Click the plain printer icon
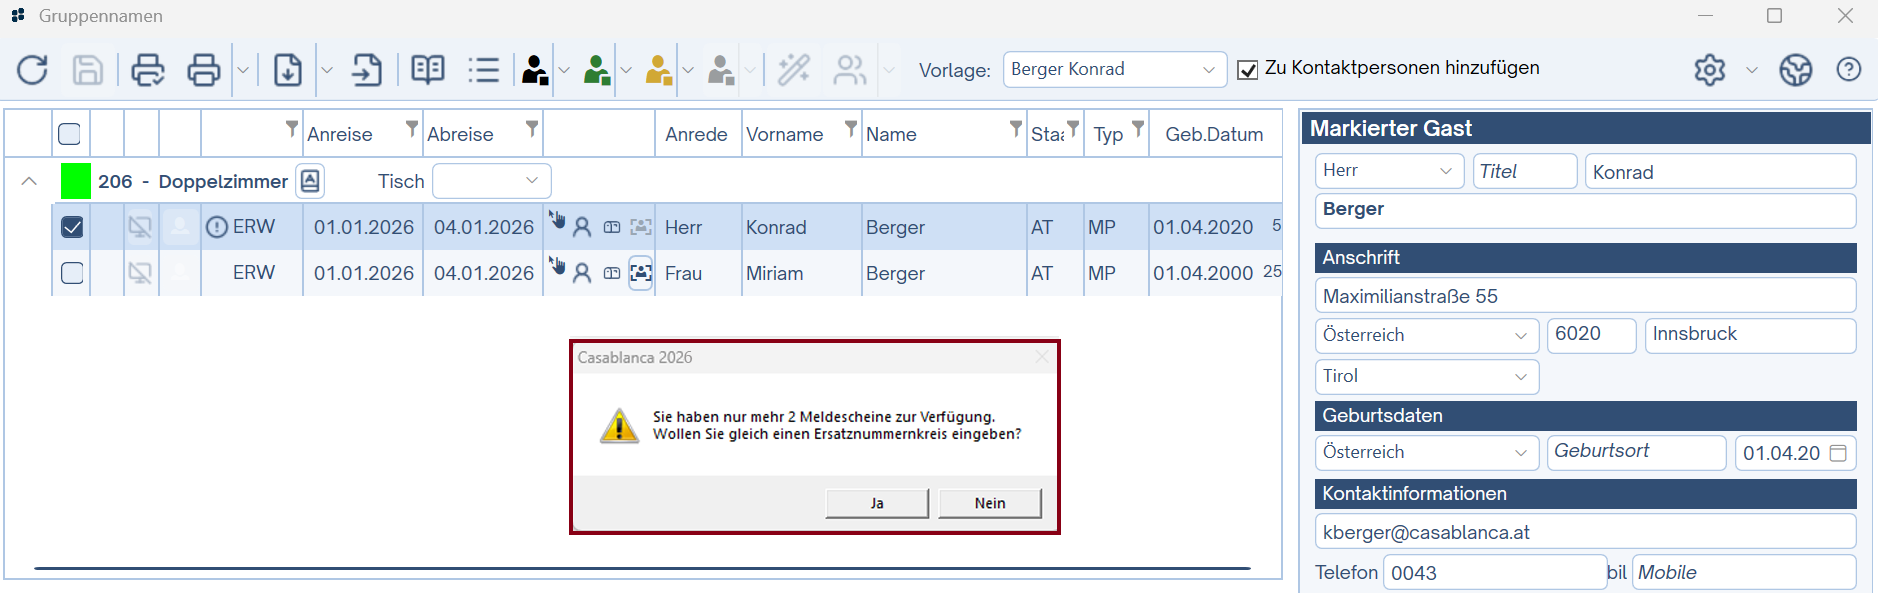This screenshot has height=593, width=1878. coord(204,70)
